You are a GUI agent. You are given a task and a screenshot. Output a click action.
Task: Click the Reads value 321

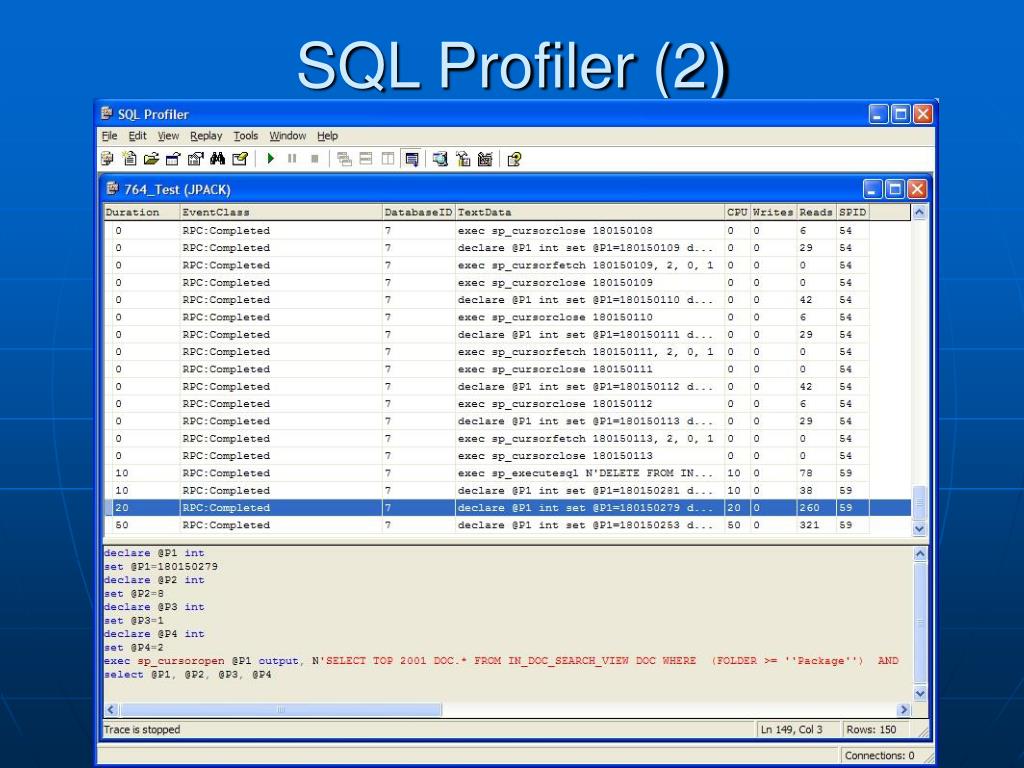[x=809, y=525]
